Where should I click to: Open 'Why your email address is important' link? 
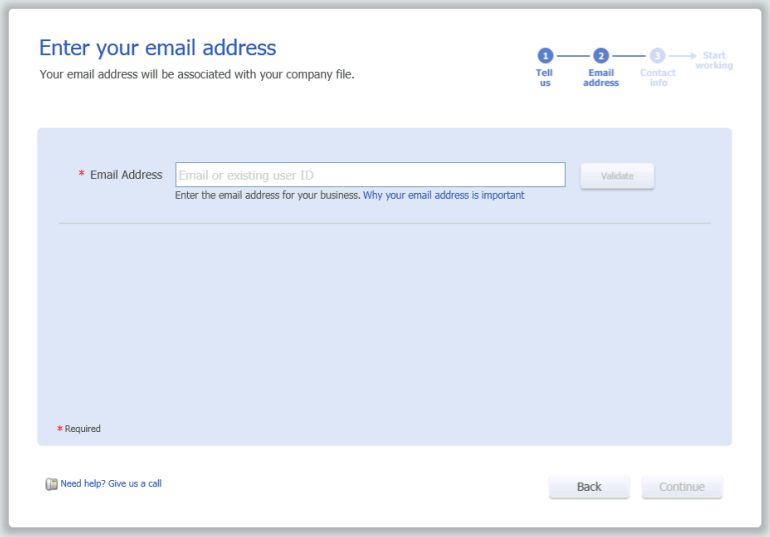tap(443, 195)
